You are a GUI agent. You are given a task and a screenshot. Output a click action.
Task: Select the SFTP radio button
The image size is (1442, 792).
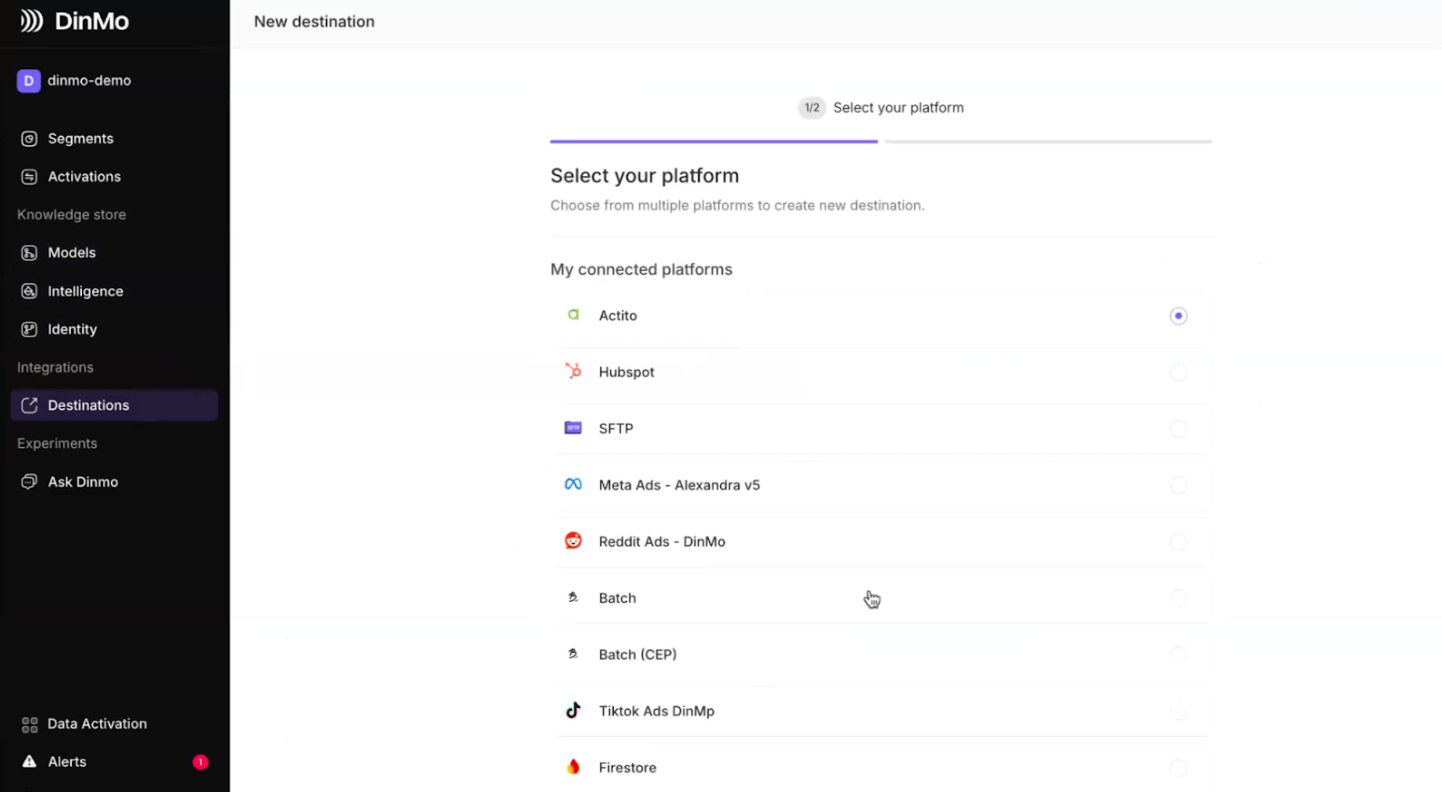[1179, 429]
